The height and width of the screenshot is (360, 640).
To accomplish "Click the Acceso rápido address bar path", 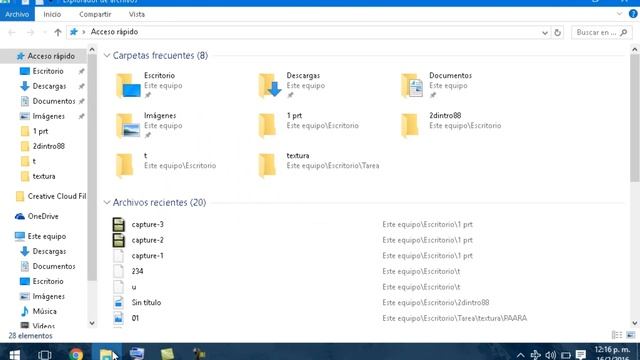I will (114, 32).
